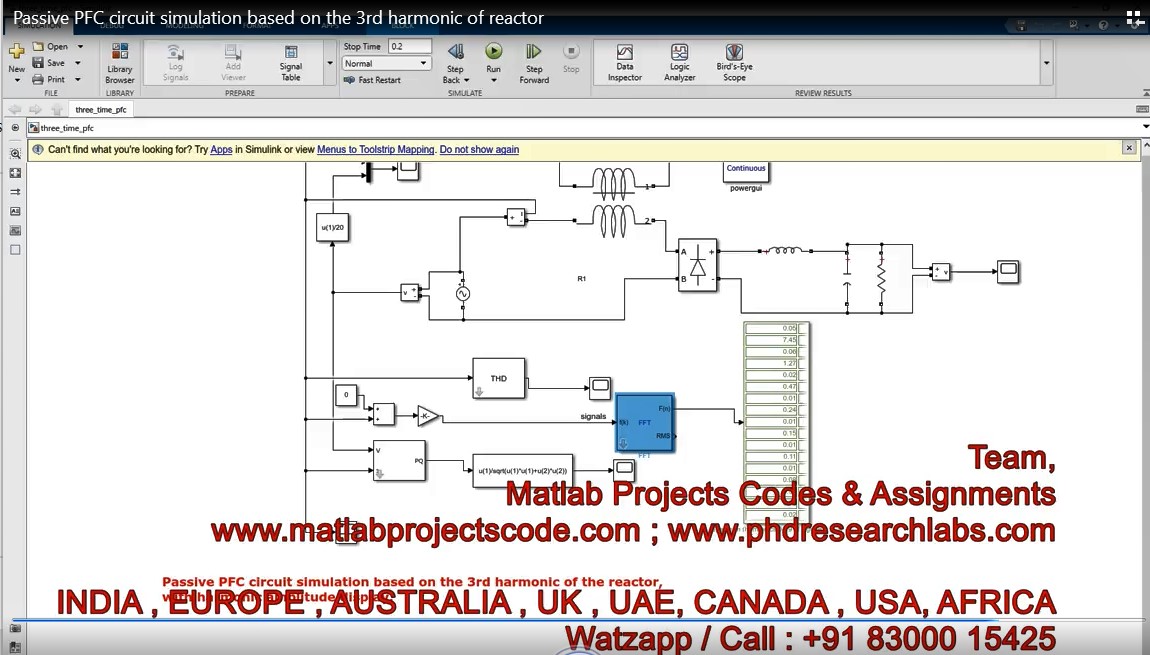The width and height of the screenshot is (1150, 655).
Task: Expand the New dropdown arrow
Action: (x=17, y=79)
